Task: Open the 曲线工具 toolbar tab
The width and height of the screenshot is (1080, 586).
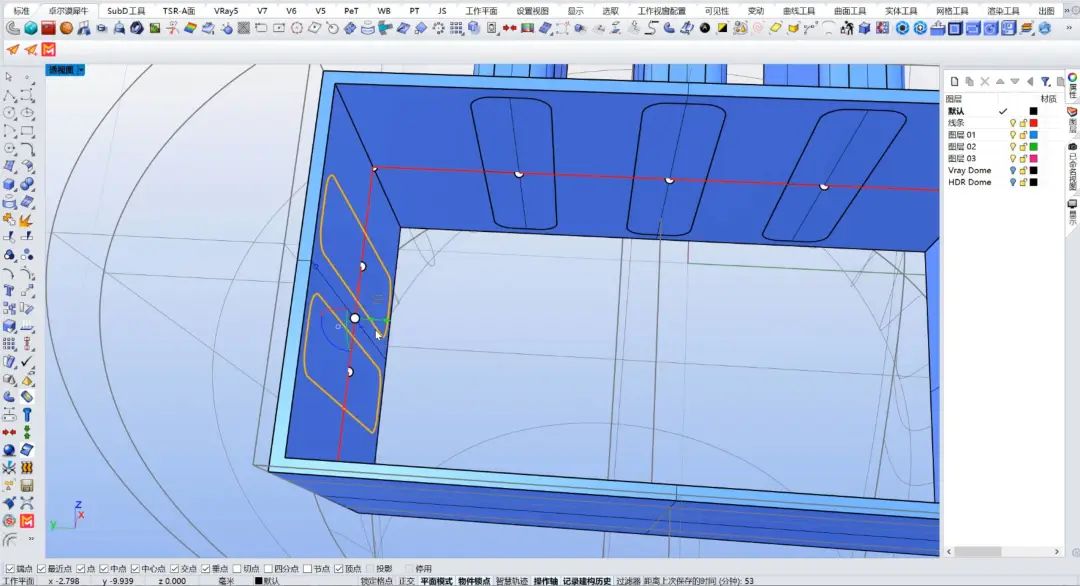Action: (x=798, y=10)
